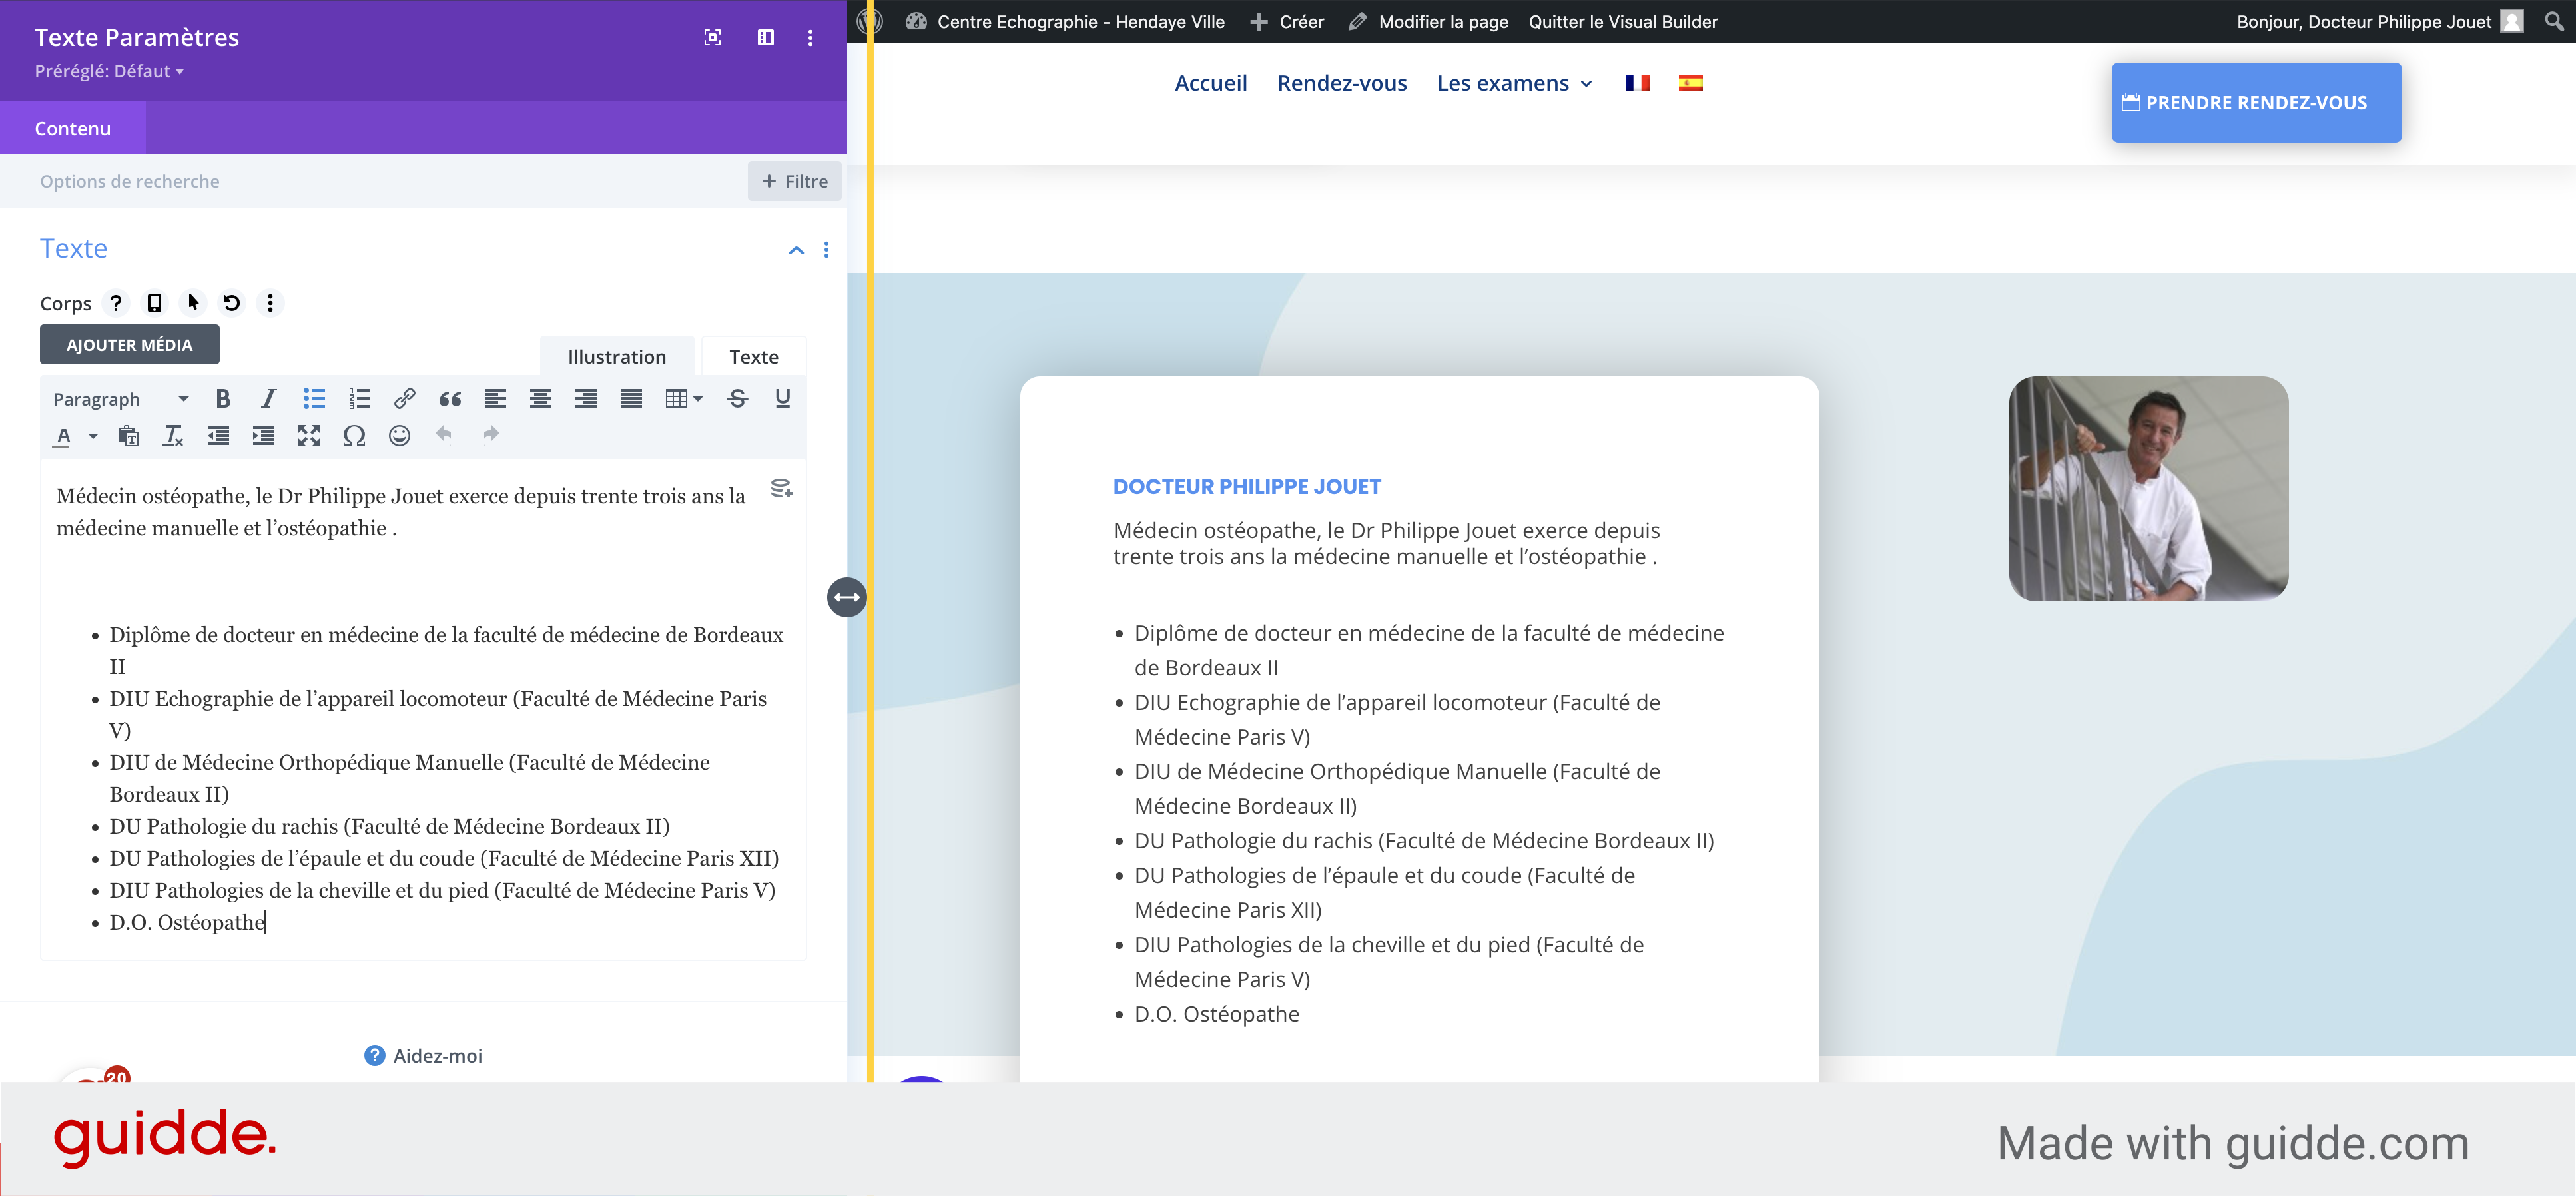Click the paste as text icon

coord(128,436)
